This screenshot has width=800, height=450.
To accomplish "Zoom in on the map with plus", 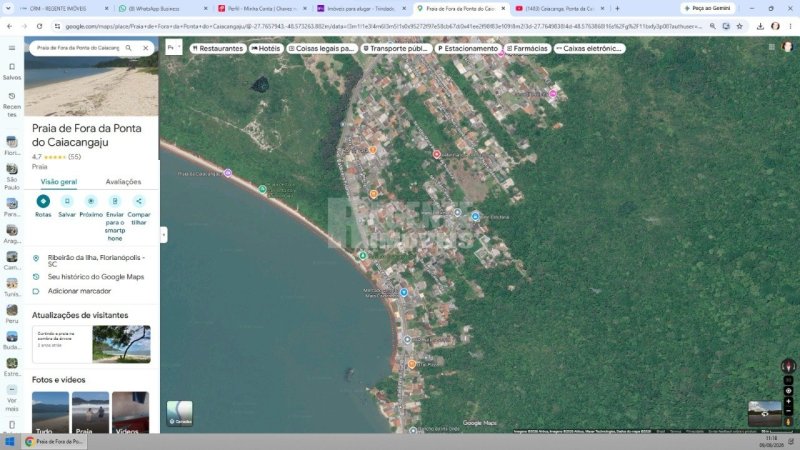I will 788,402.
